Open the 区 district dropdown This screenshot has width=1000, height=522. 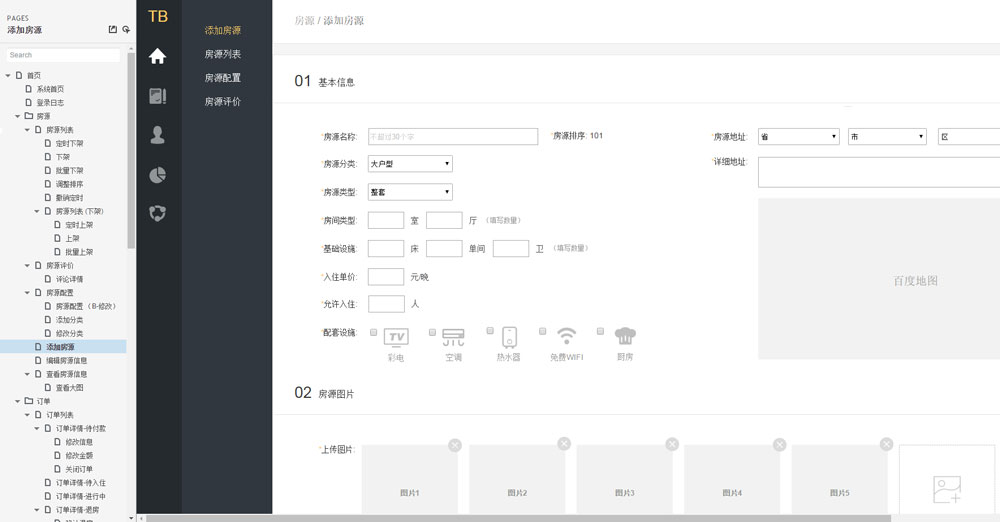pos(969,137)
